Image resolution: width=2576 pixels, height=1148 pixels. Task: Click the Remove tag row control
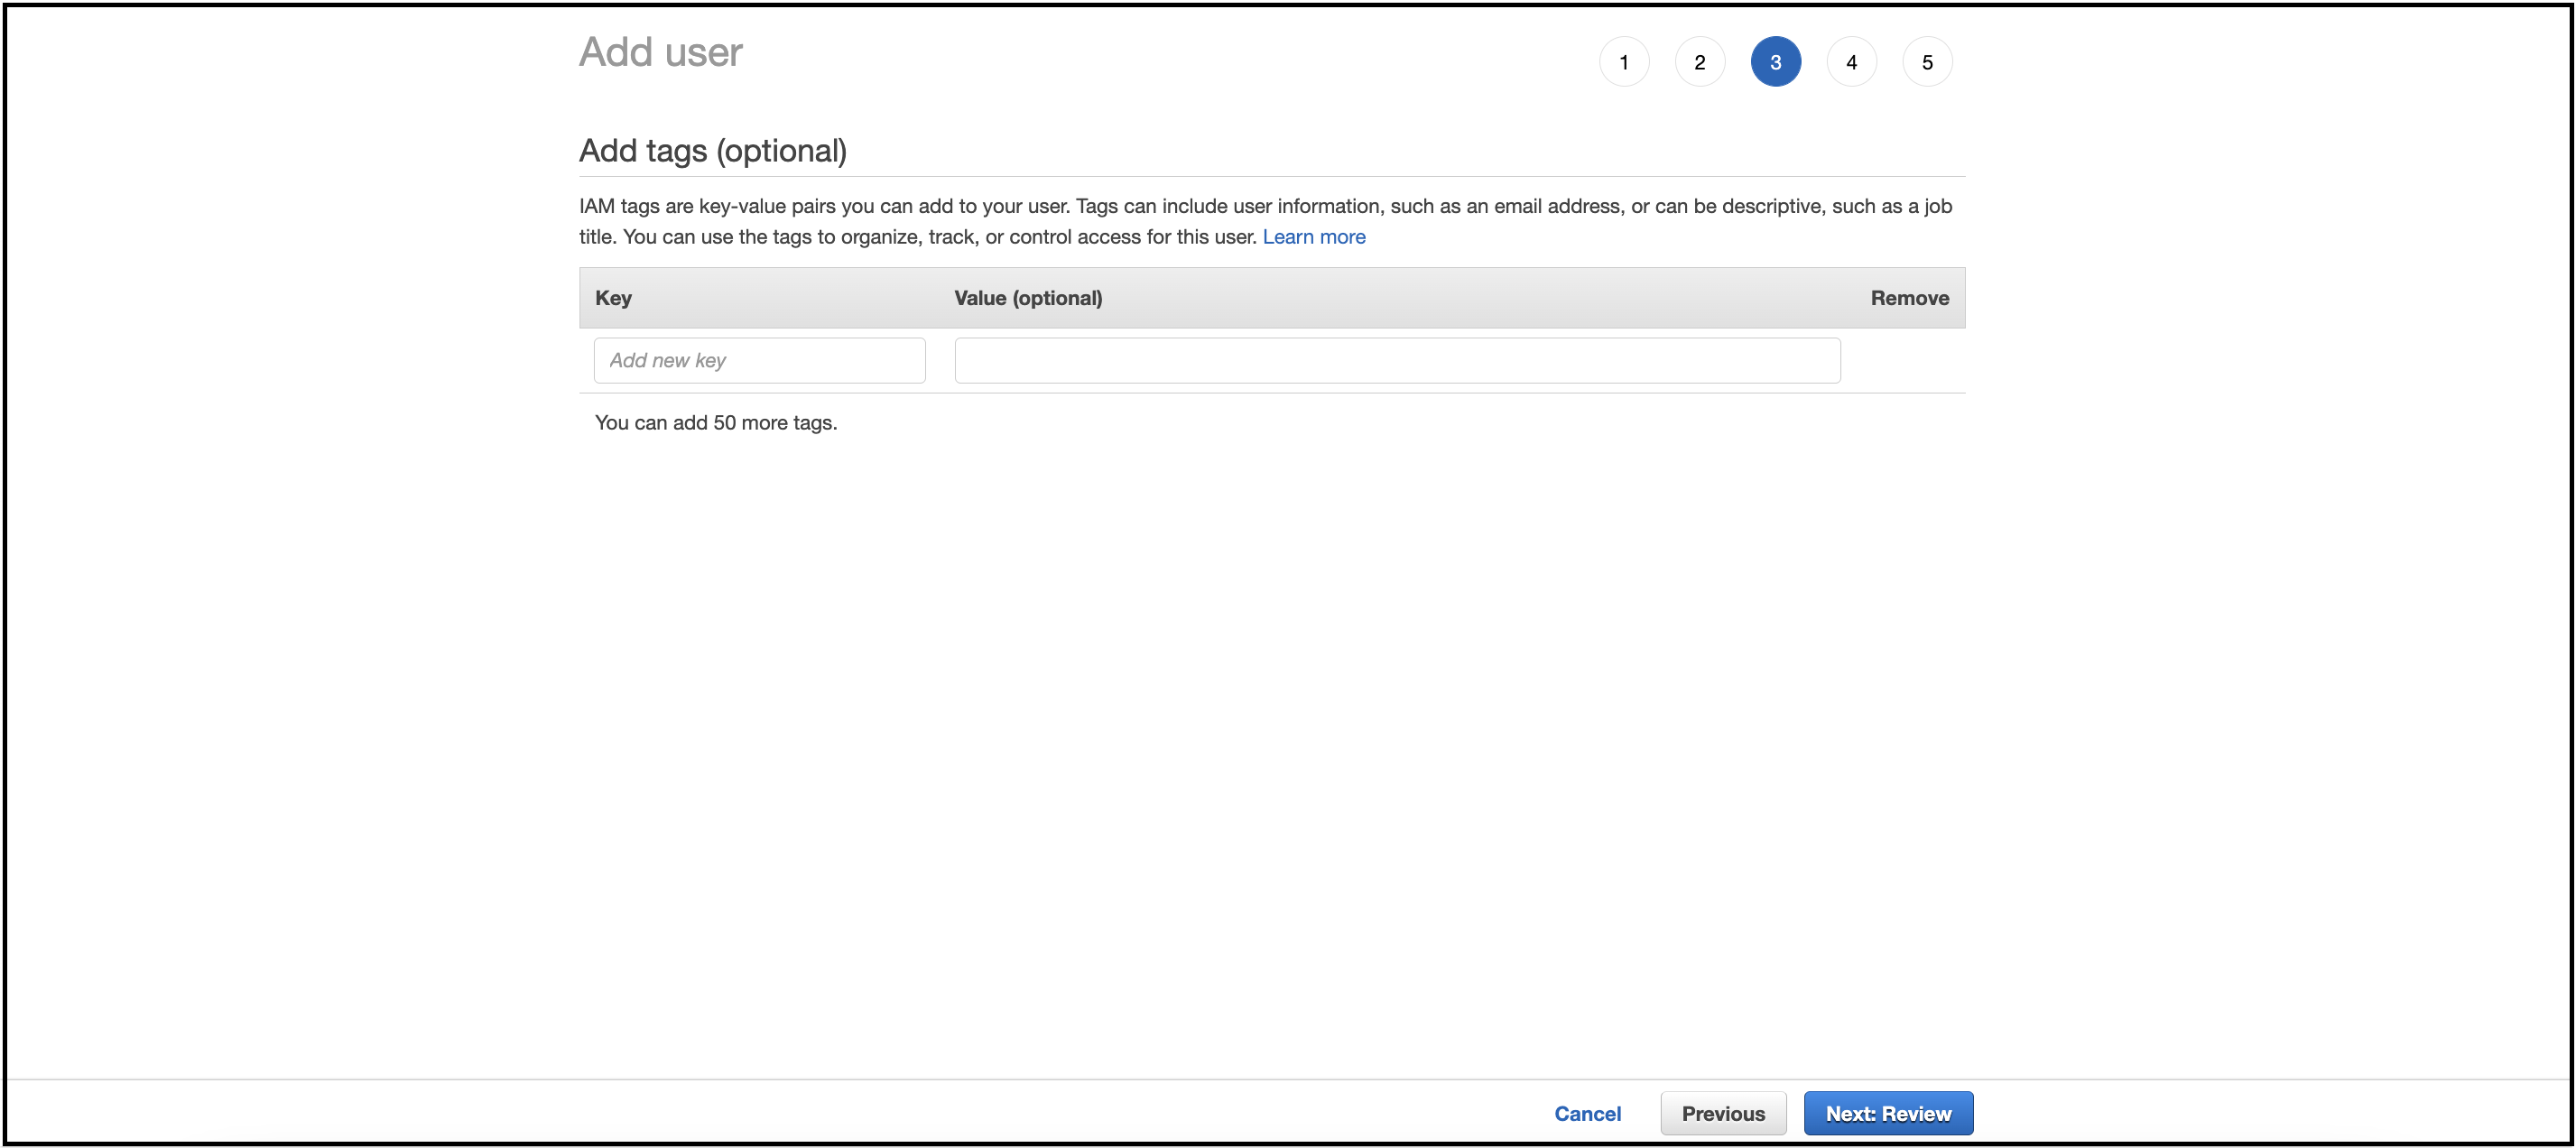tap(1911, 360)
